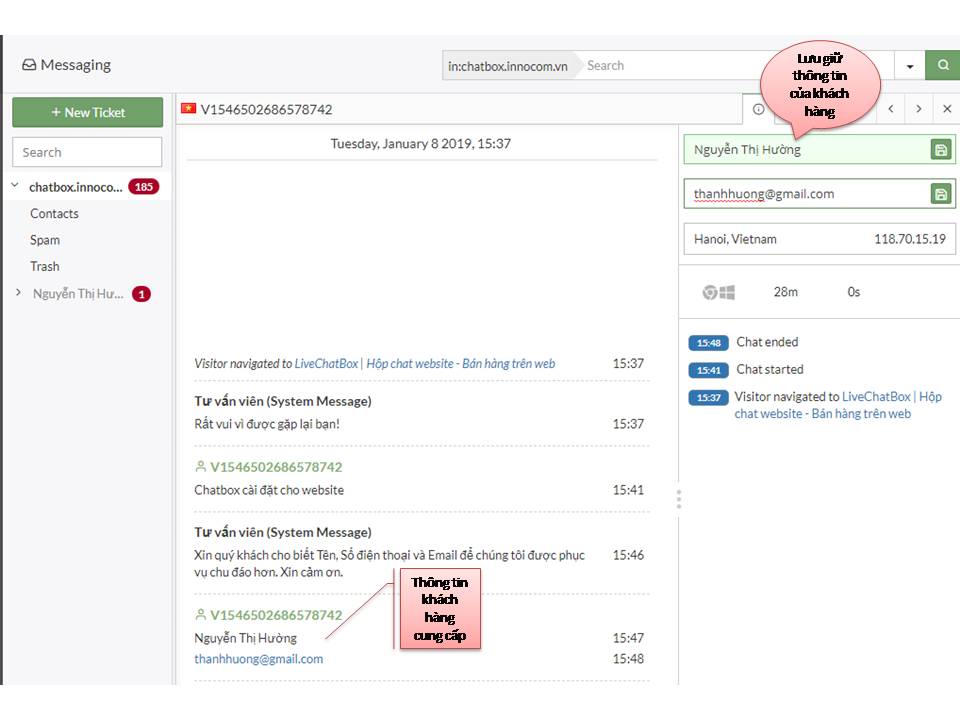960x720 pixels.
Task: Save the thanhhuong@gmail.com email field
Action: pyautogui.click(x=941, y=194)
